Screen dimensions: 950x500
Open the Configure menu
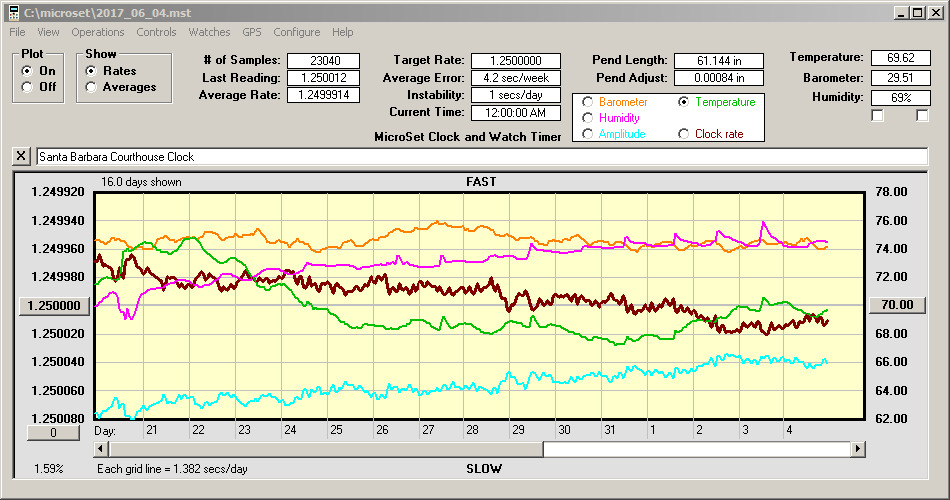296,33
